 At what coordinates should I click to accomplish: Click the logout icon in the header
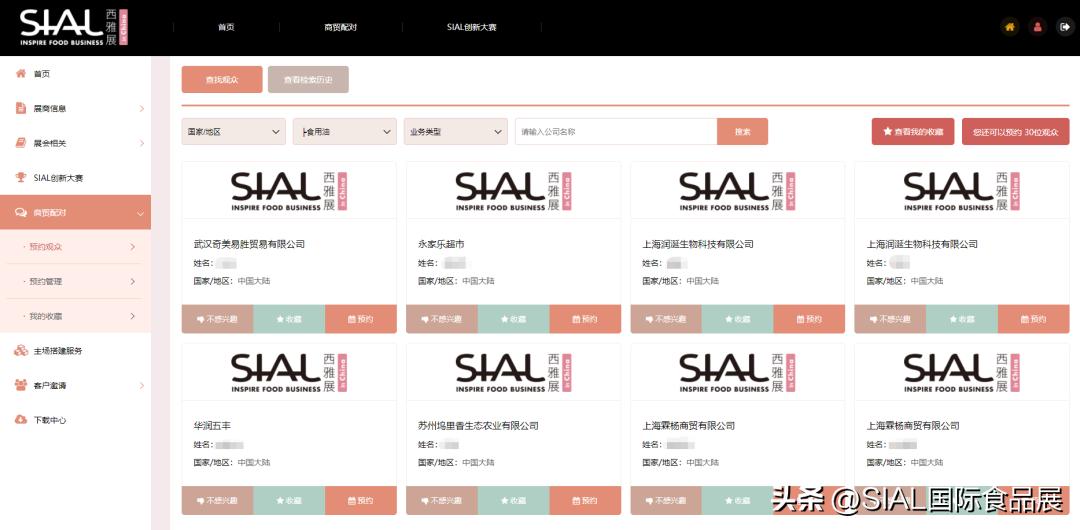coord(1065,27)
